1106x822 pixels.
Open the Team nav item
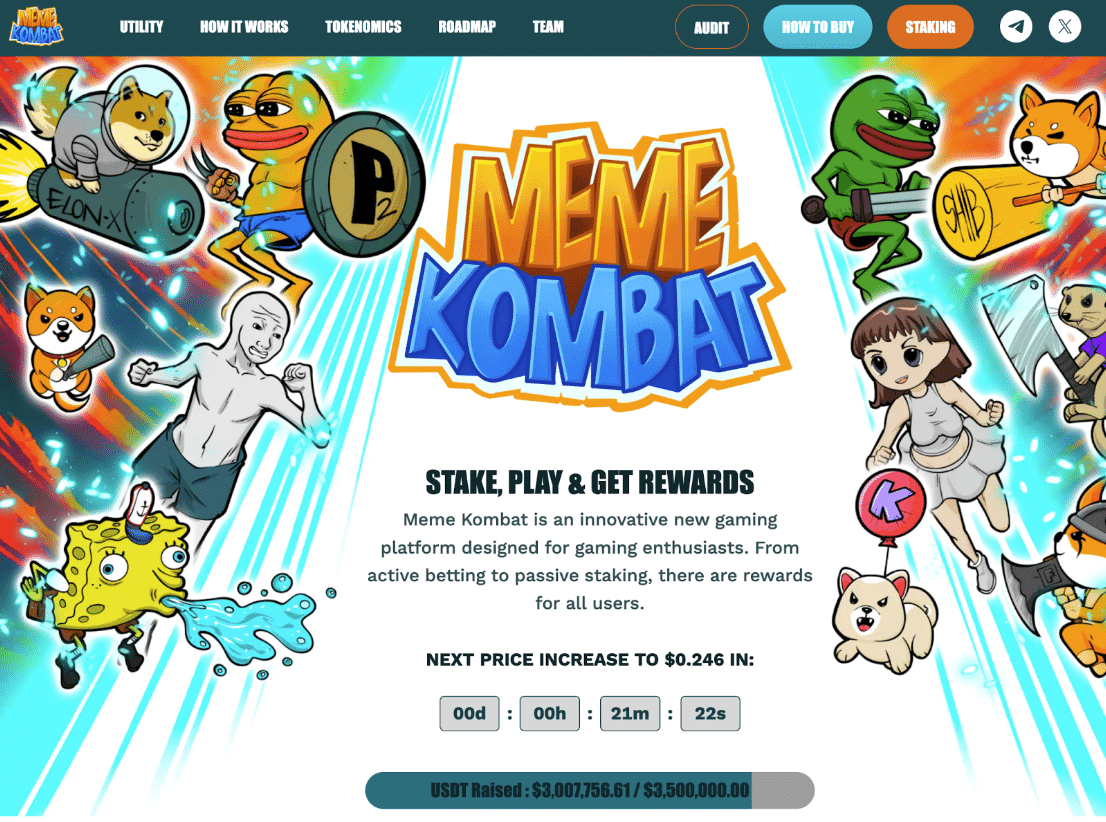tap(548, 27)
